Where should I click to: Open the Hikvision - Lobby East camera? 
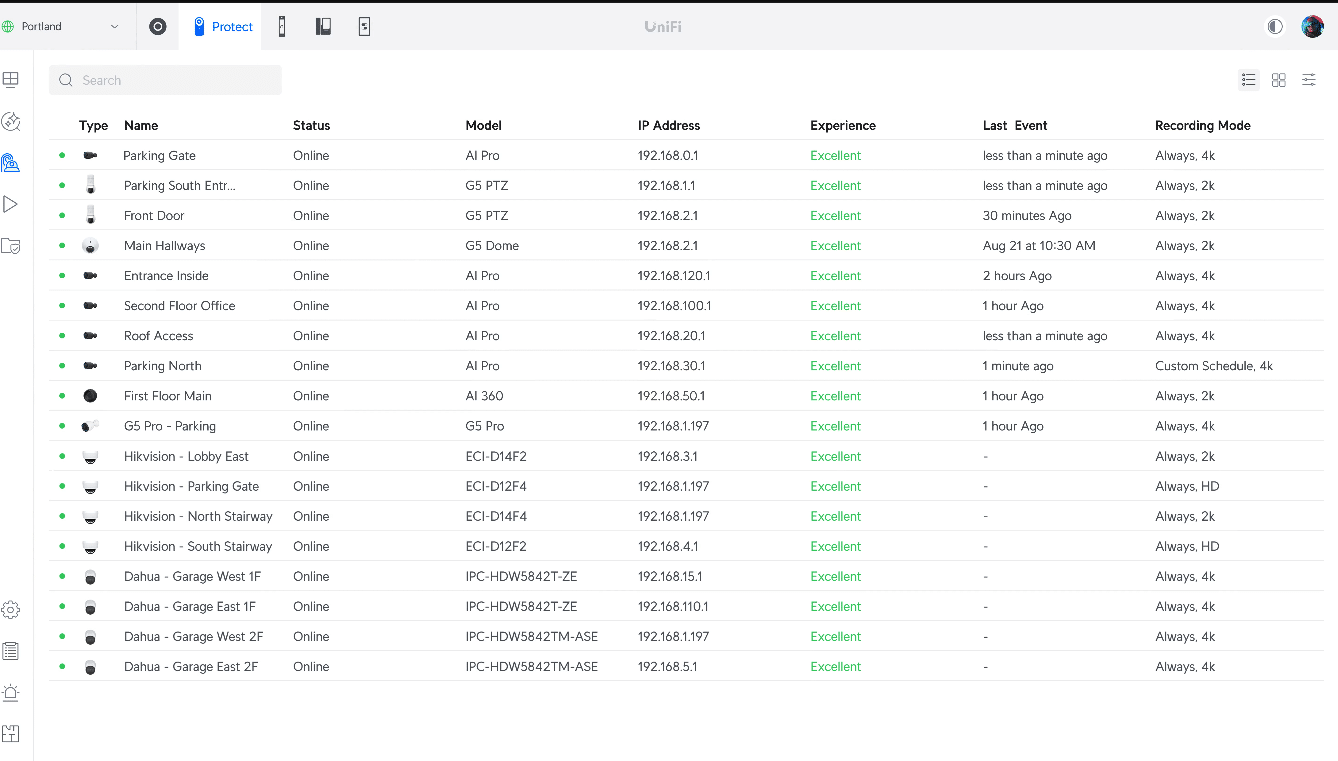point(186,457)
